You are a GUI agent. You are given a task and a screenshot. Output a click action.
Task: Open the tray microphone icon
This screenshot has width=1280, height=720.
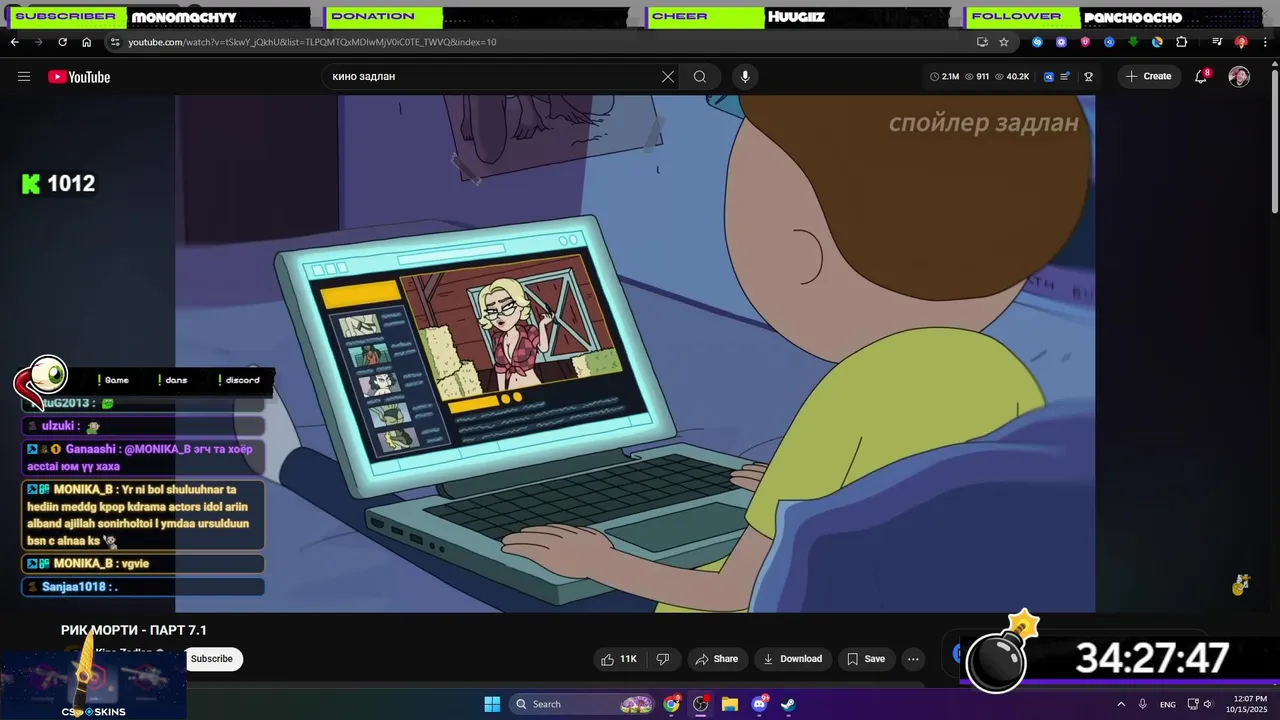coord(1143,704)
